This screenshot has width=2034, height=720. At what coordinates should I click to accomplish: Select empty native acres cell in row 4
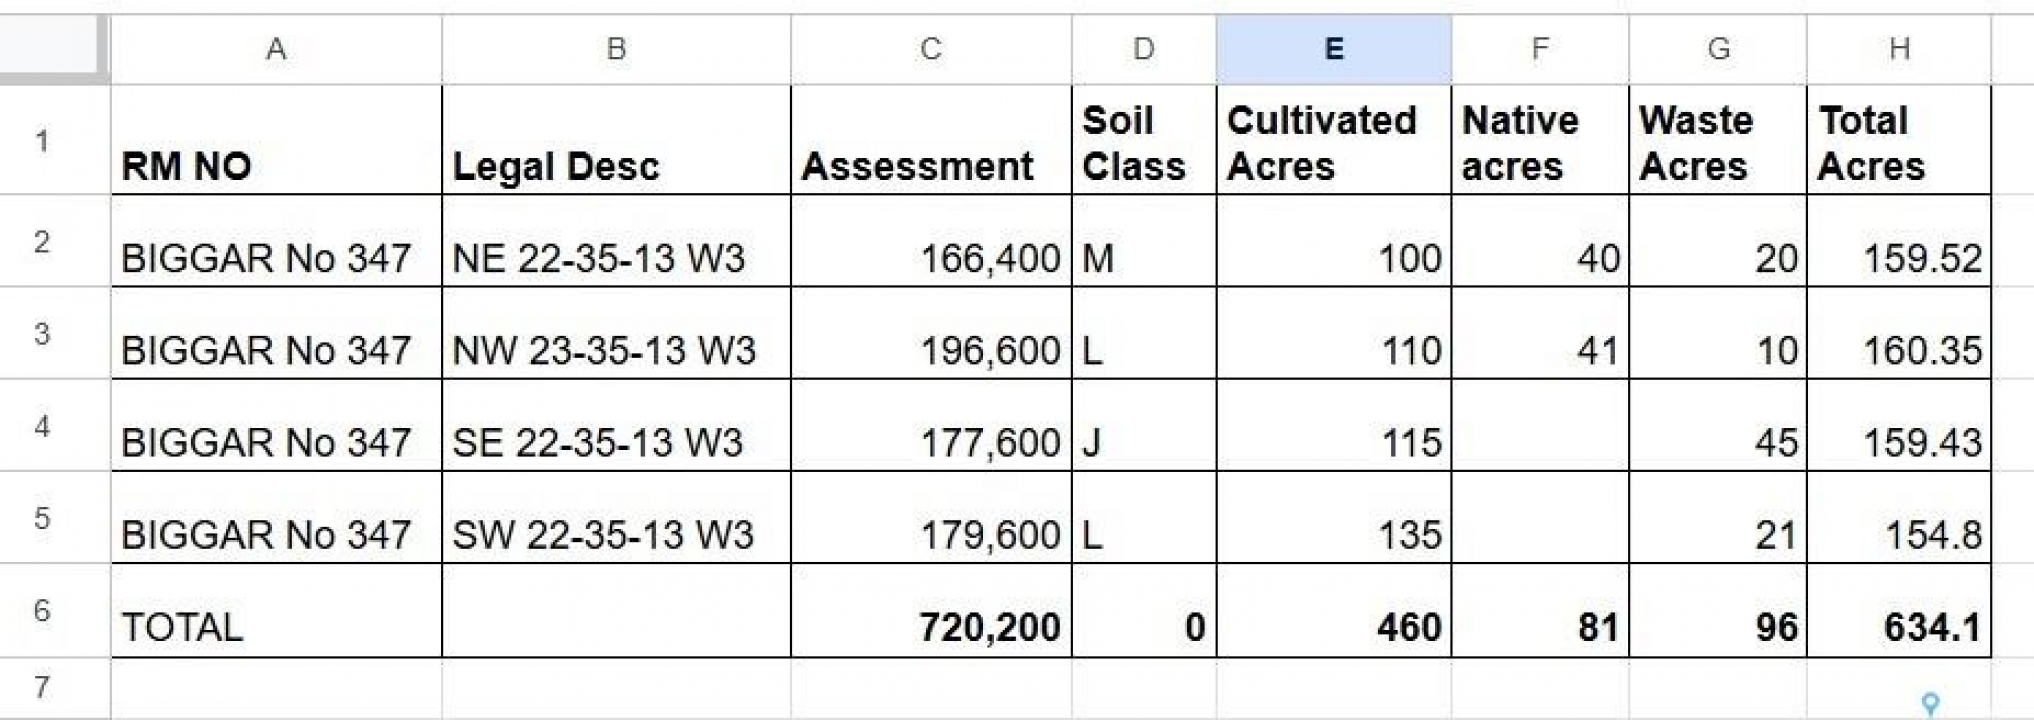point(1540,425)
